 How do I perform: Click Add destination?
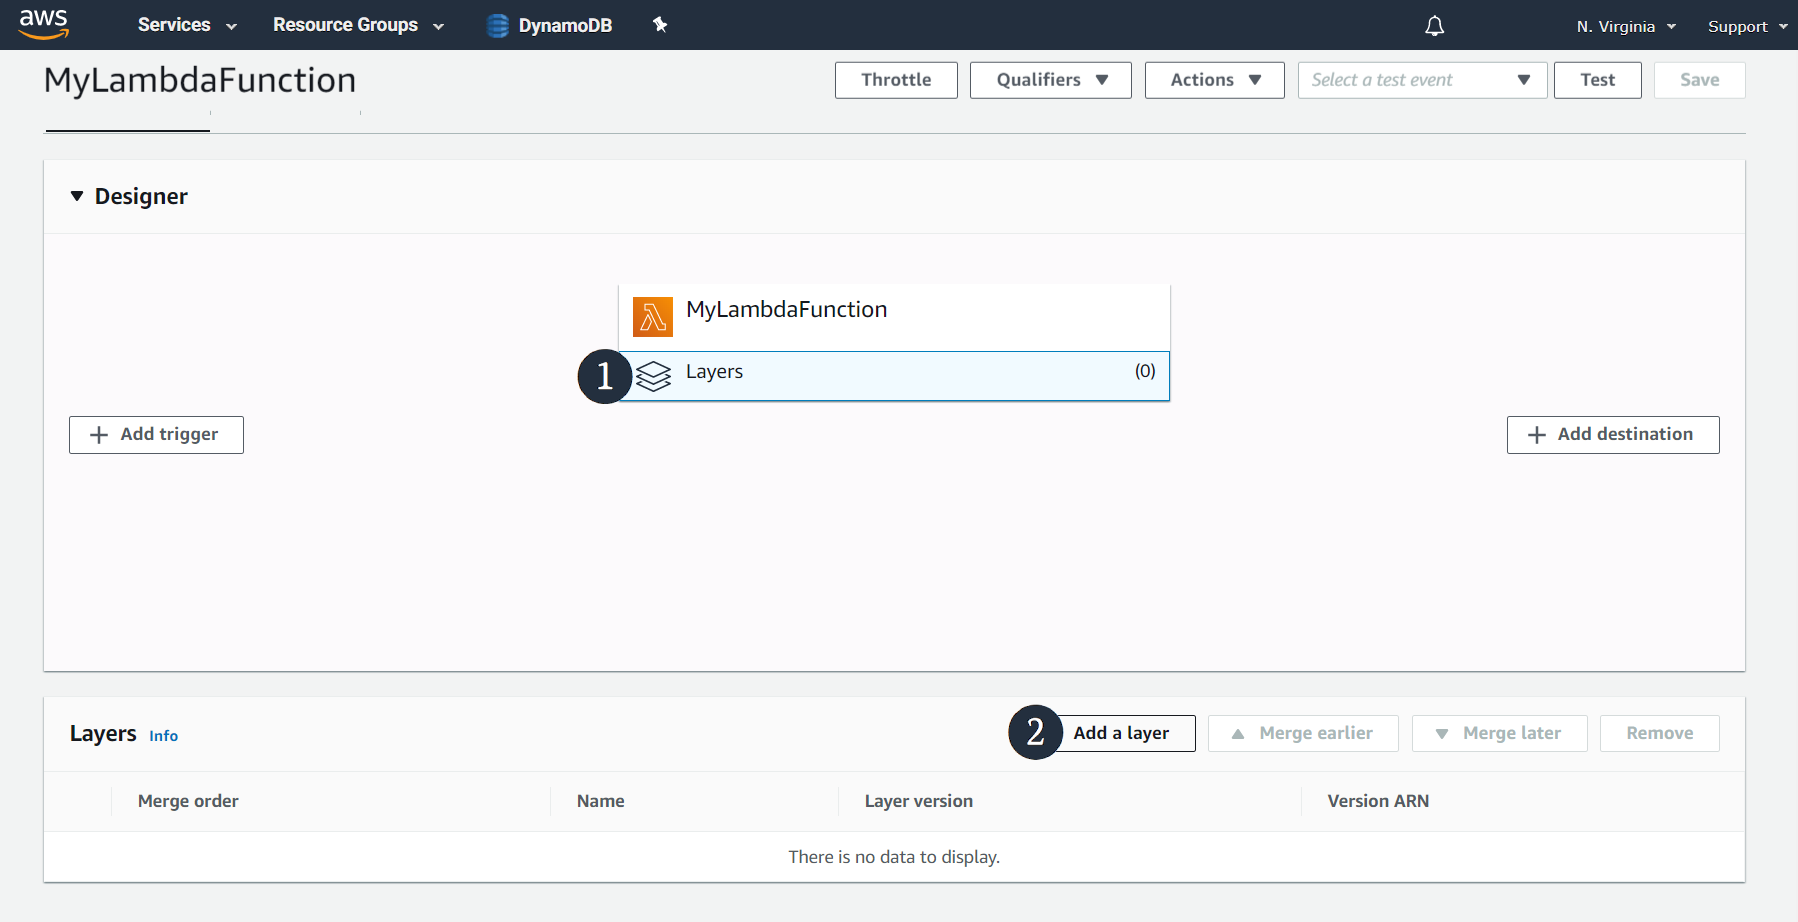click(x=1613, y=435)
